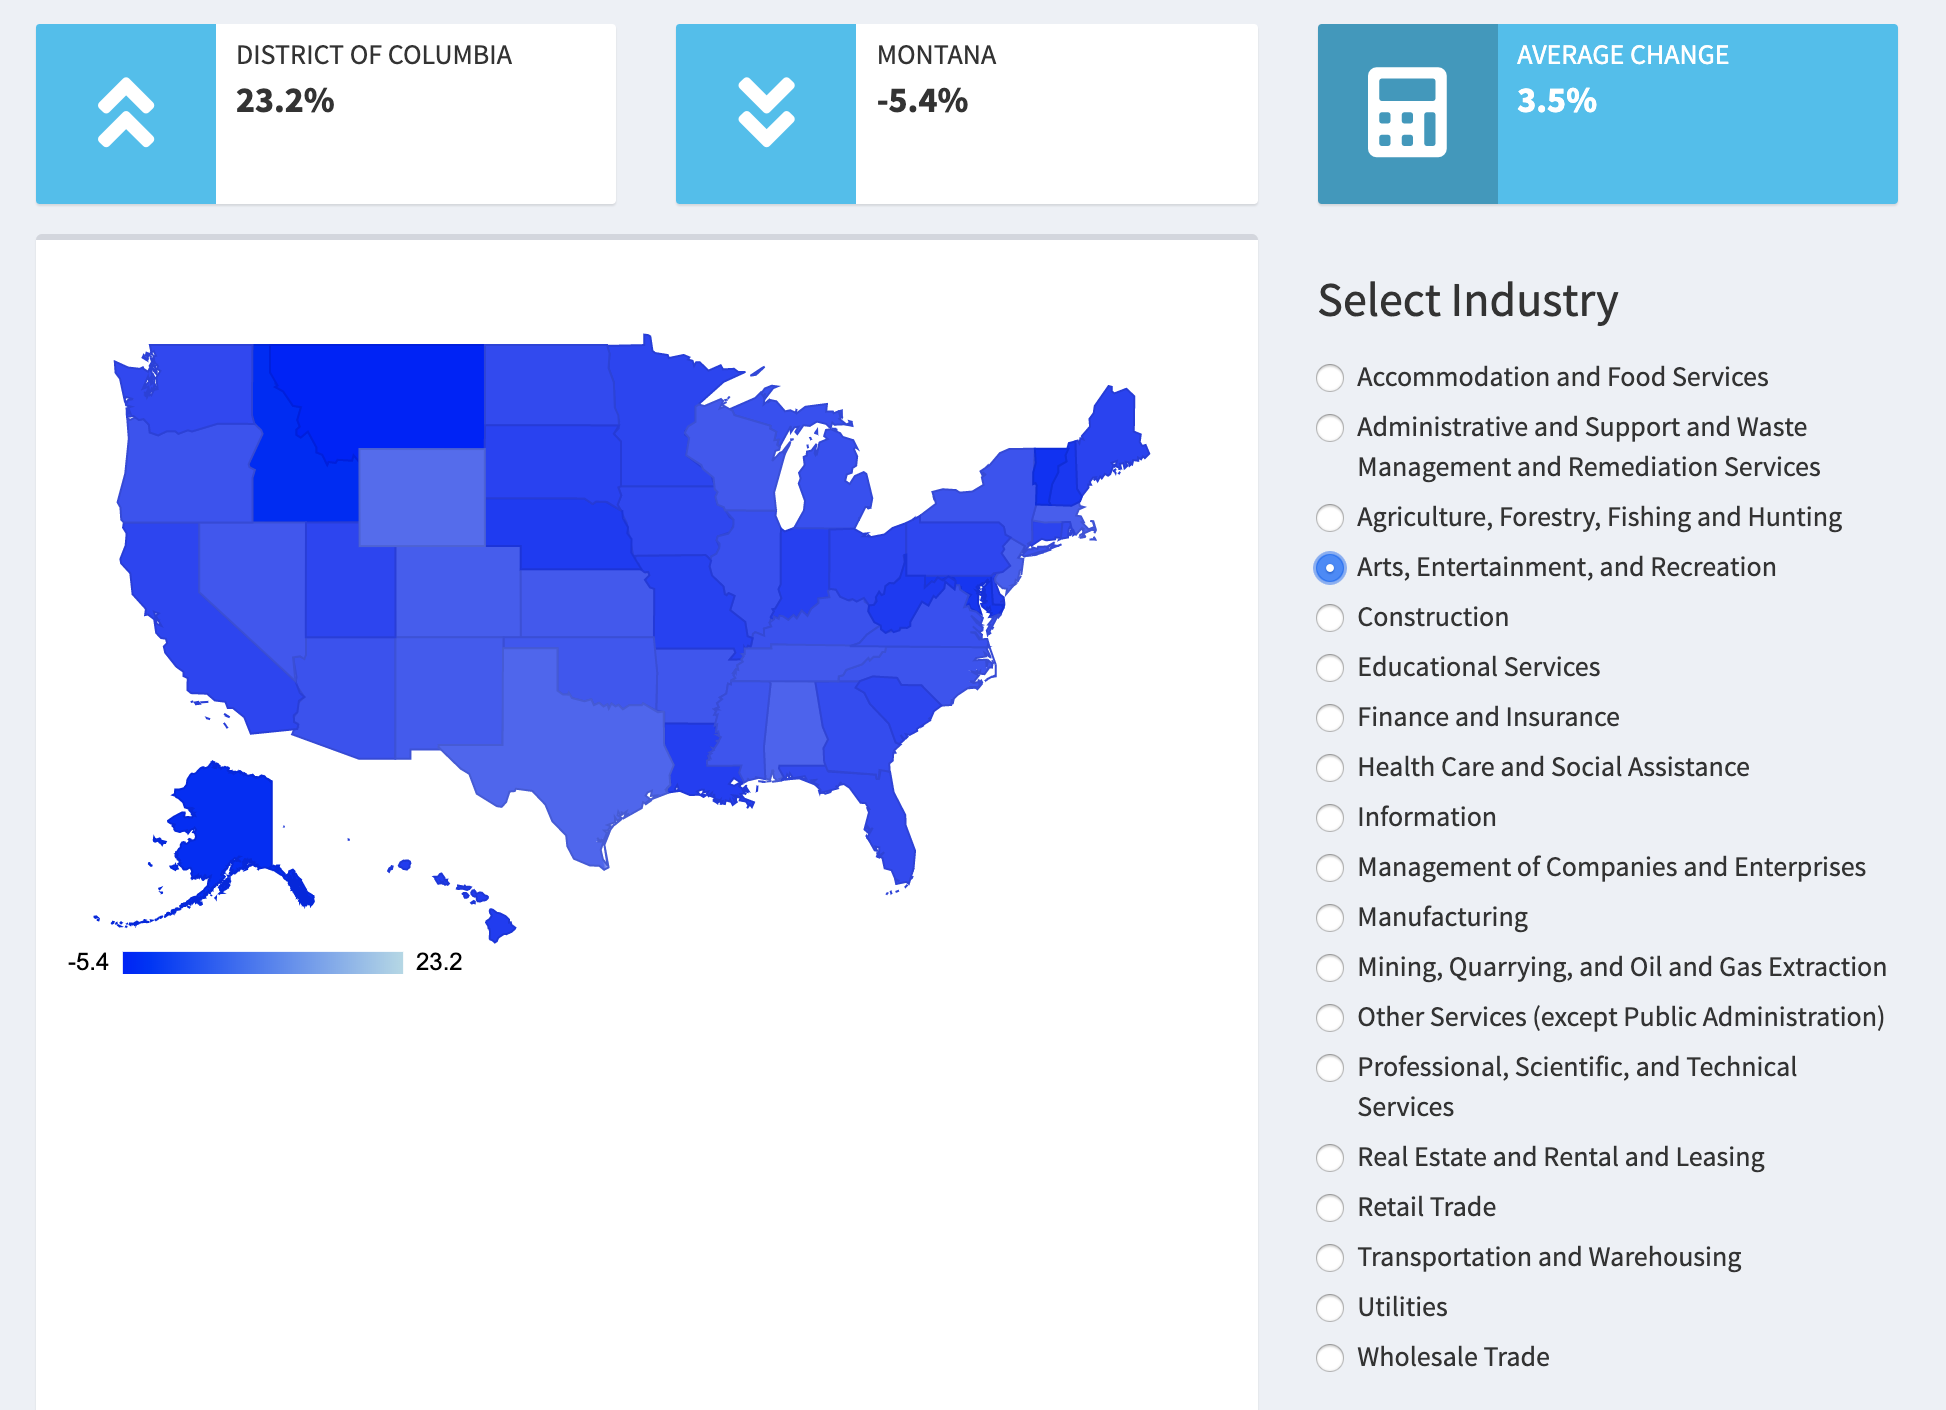Select Transportation and Warehousing option
The image size is (1946, 1410).
tap(1330, 1258)
